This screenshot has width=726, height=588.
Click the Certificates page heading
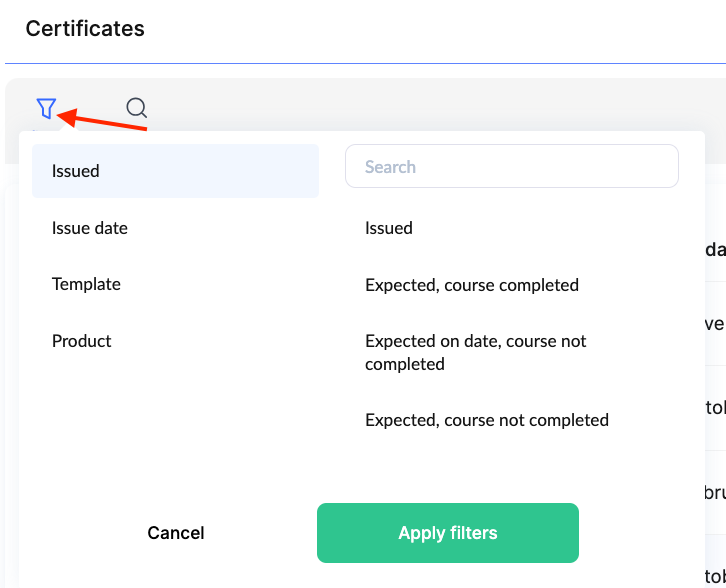85,29
